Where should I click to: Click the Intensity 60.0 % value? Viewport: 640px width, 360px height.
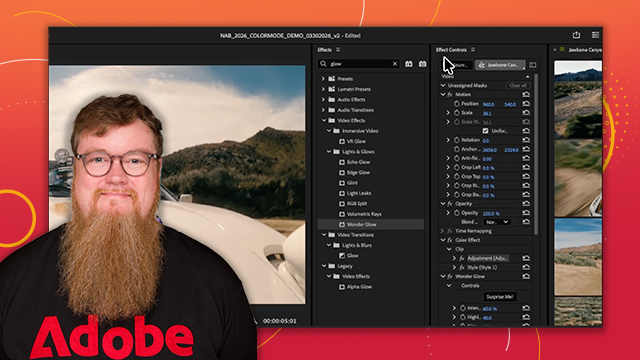(490, 309)
